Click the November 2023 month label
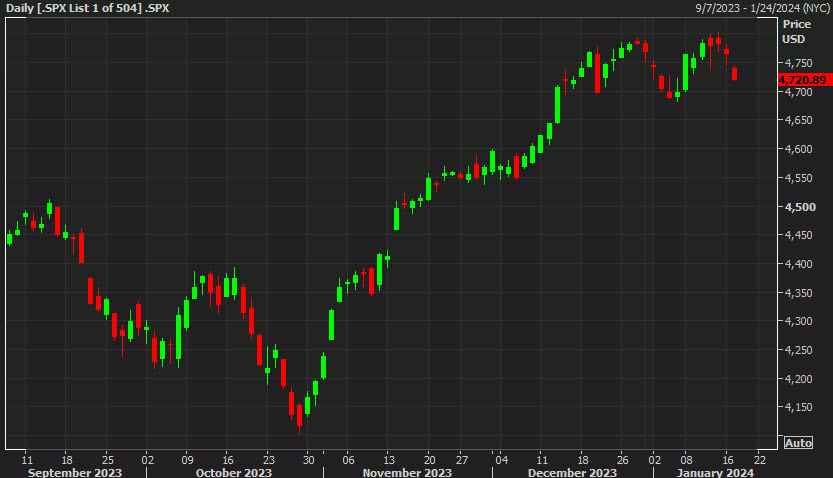 (407, 472)
